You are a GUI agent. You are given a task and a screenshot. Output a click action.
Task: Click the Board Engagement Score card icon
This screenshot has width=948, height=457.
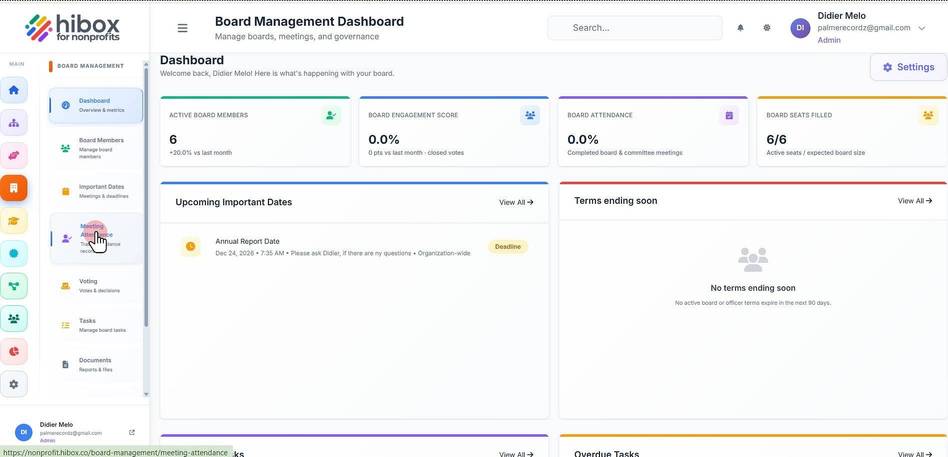530,115
